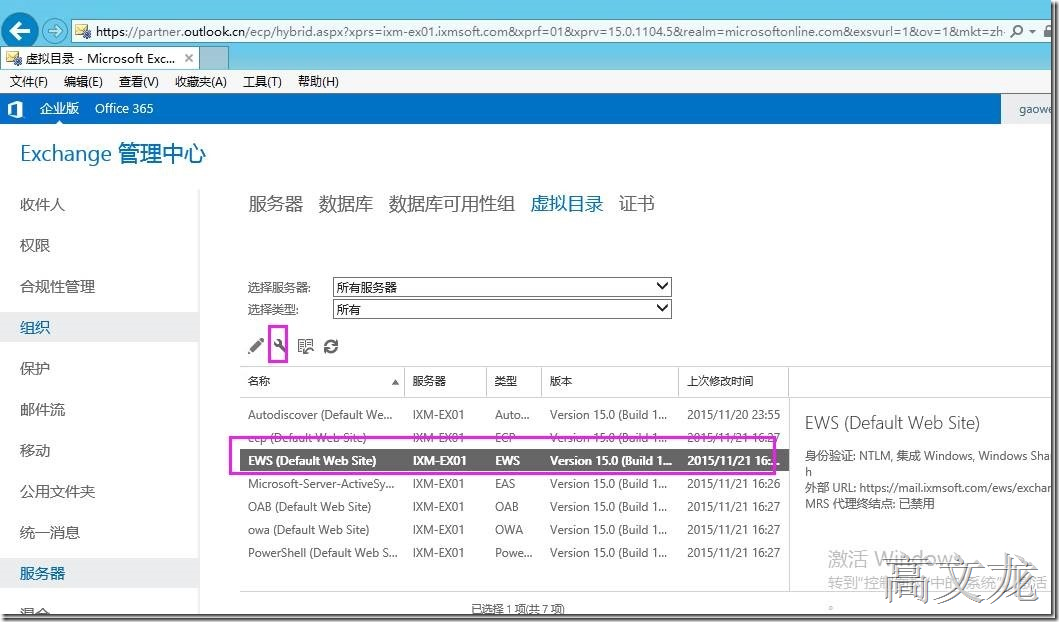The image size is (1059, 622).
Task: Select the Autodiscover (Default We... row
Action: (x=514, y=415)
